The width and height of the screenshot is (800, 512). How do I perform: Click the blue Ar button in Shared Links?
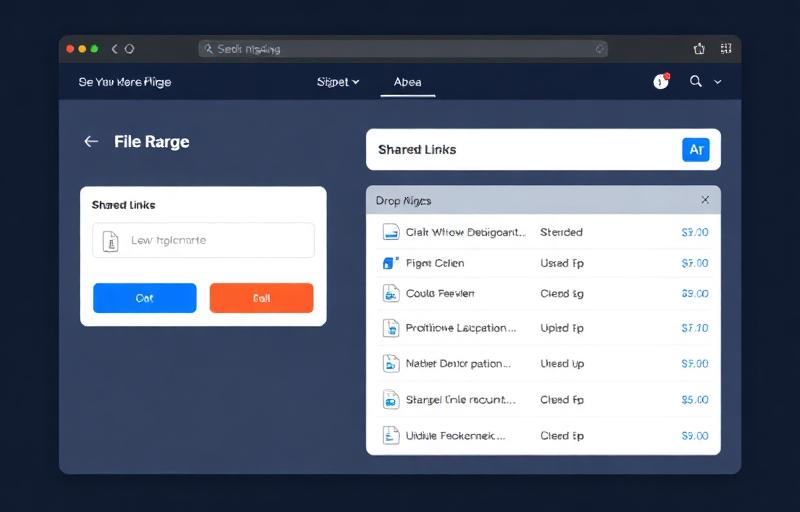point(696,149)
